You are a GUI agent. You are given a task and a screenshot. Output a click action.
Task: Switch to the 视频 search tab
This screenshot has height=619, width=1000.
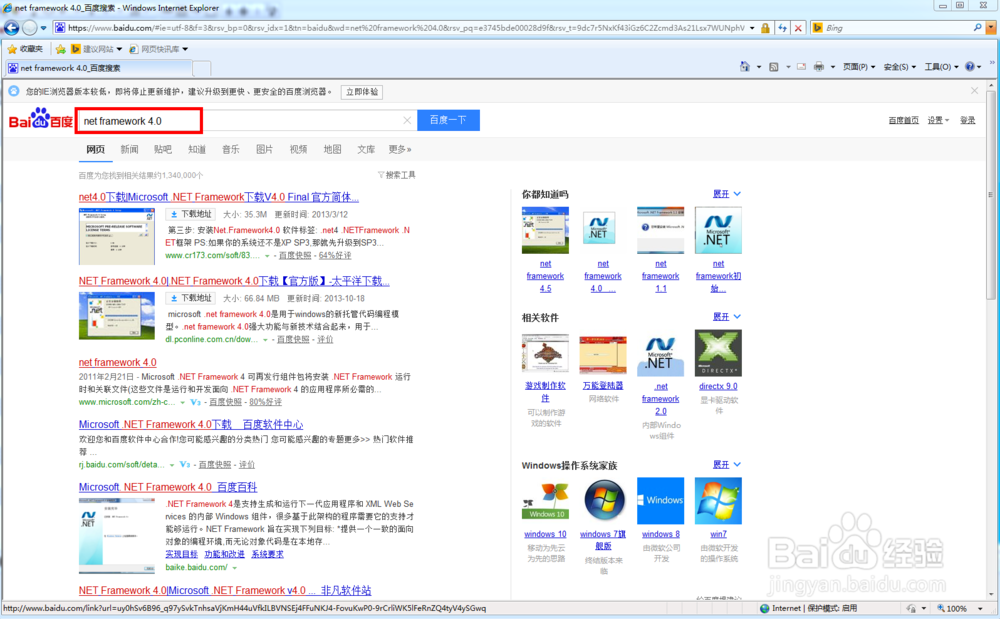[x=298, y=149]
